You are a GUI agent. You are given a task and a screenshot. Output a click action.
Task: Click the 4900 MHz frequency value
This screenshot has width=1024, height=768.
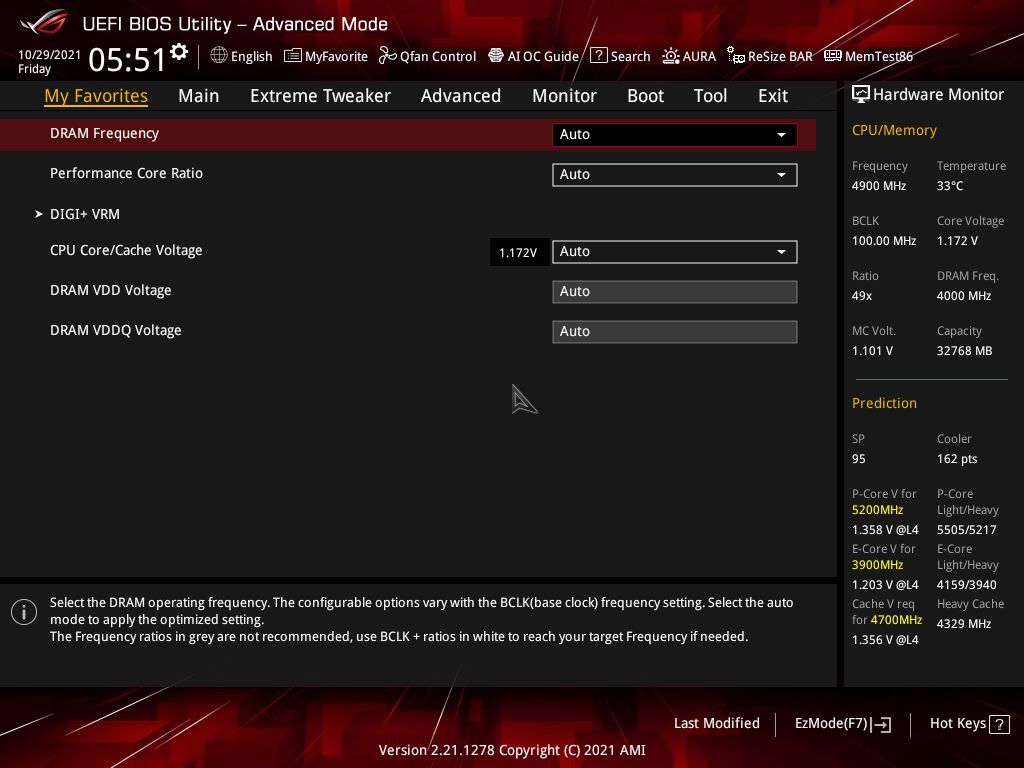tap(879, 185)
